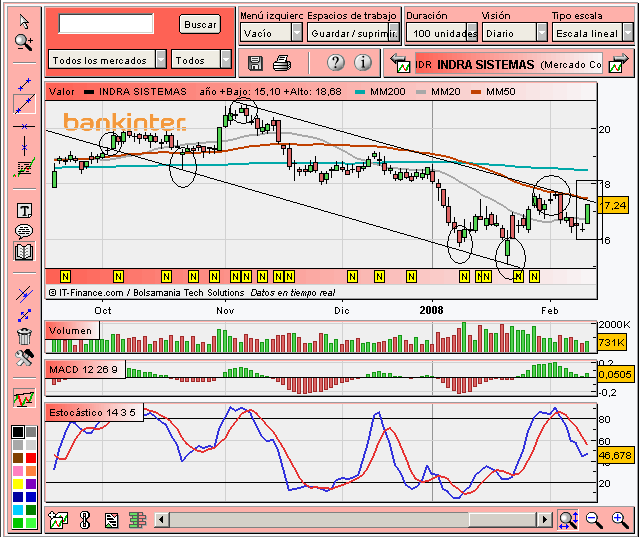Viewport: 641px width, 539px height.
Task: Go to next security with right arrow
Action: point(618,63)
